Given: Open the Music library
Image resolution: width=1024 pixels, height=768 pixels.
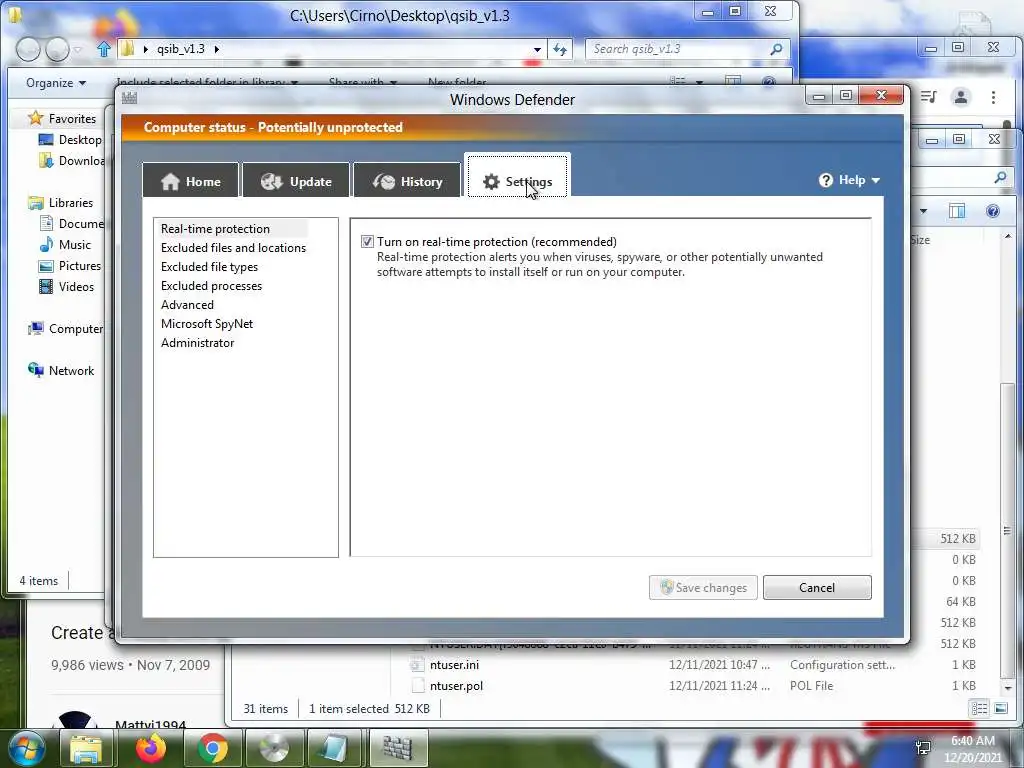Looking at the screenshot, I should point(65,245).
